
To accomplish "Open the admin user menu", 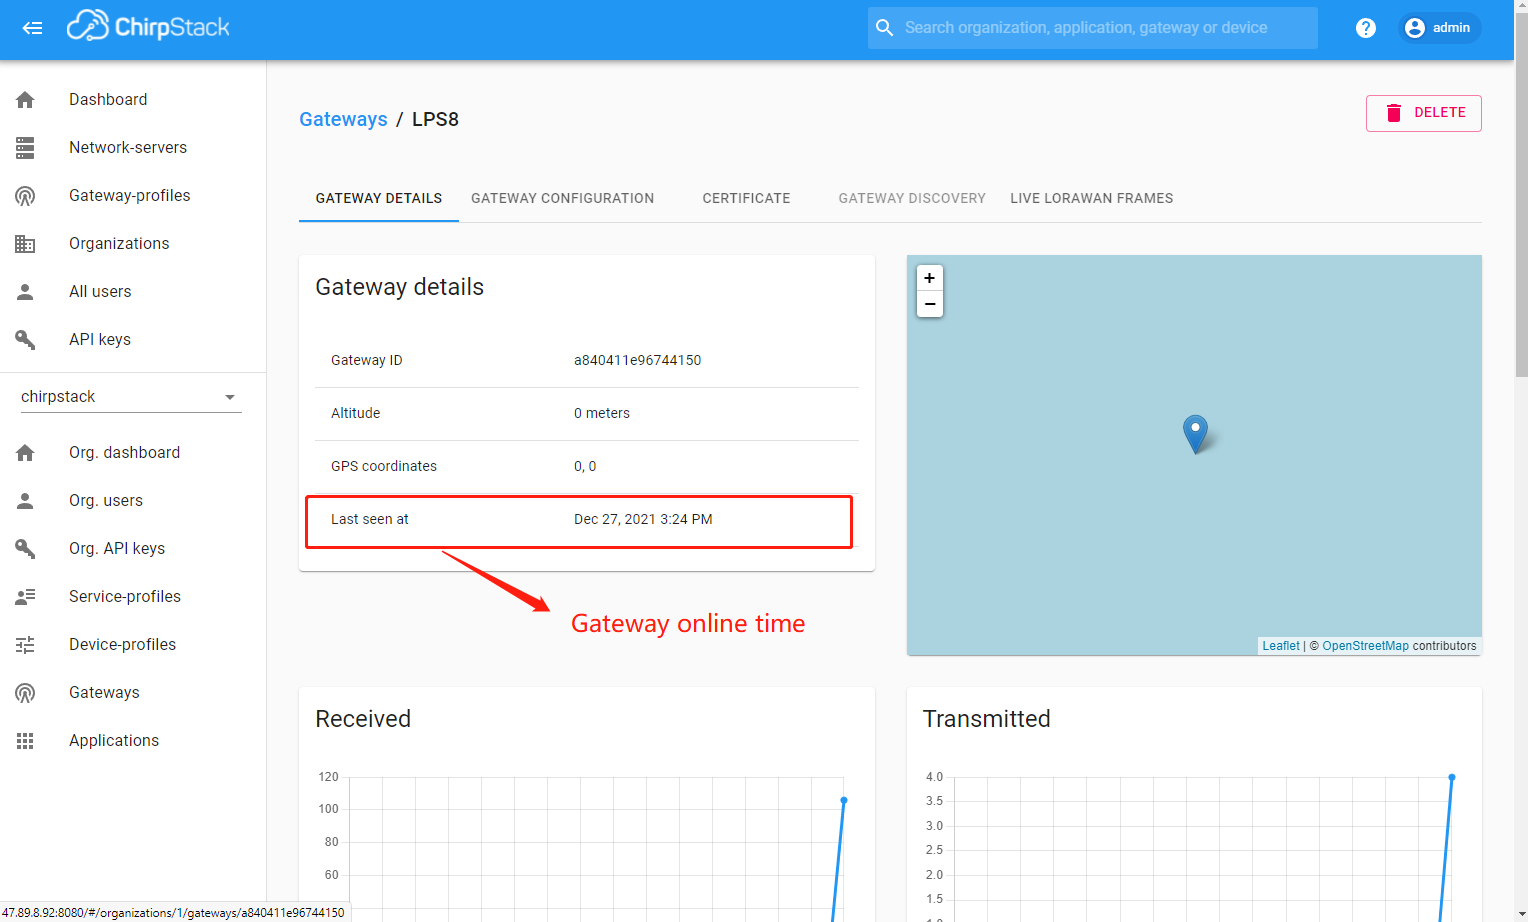I will 1439,28.
